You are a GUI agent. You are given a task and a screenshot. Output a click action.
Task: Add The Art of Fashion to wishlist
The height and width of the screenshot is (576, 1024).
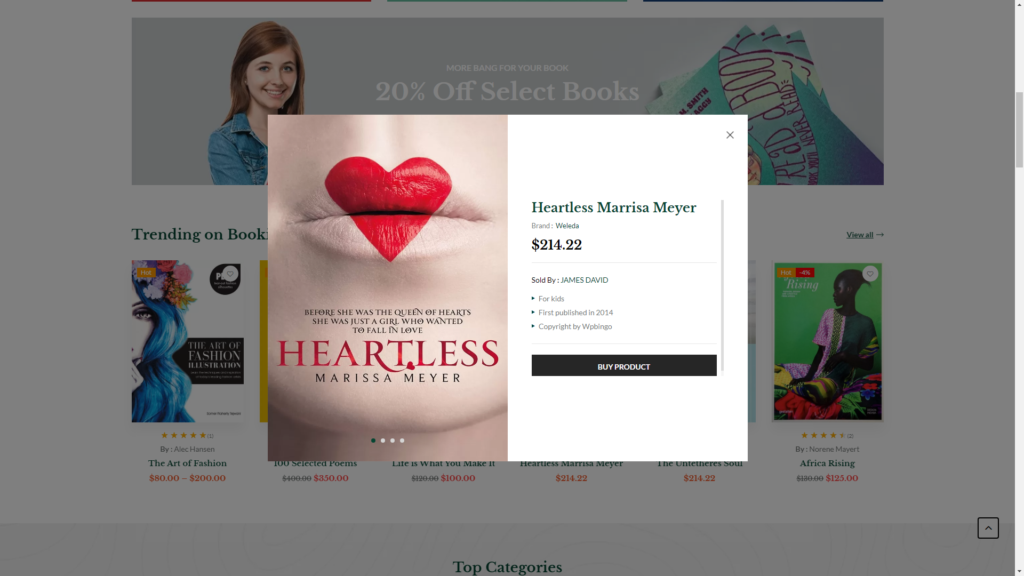coord(229,274)
